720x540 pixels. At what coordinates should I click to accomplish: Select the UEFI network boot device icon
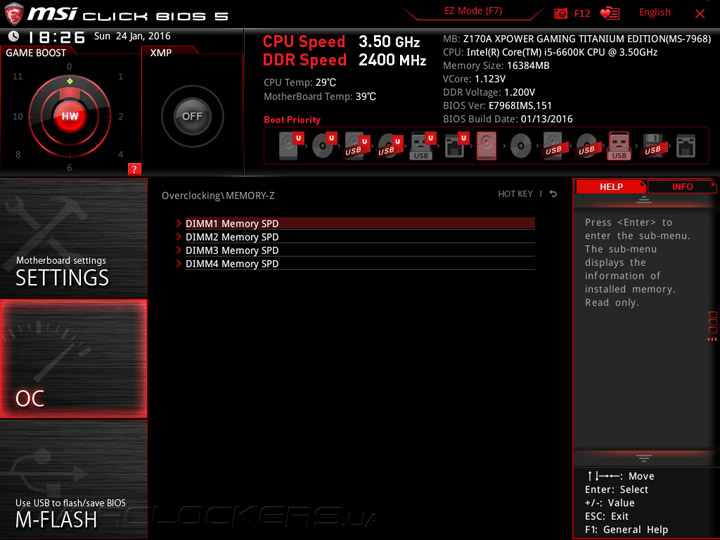(x=456, y=146)
